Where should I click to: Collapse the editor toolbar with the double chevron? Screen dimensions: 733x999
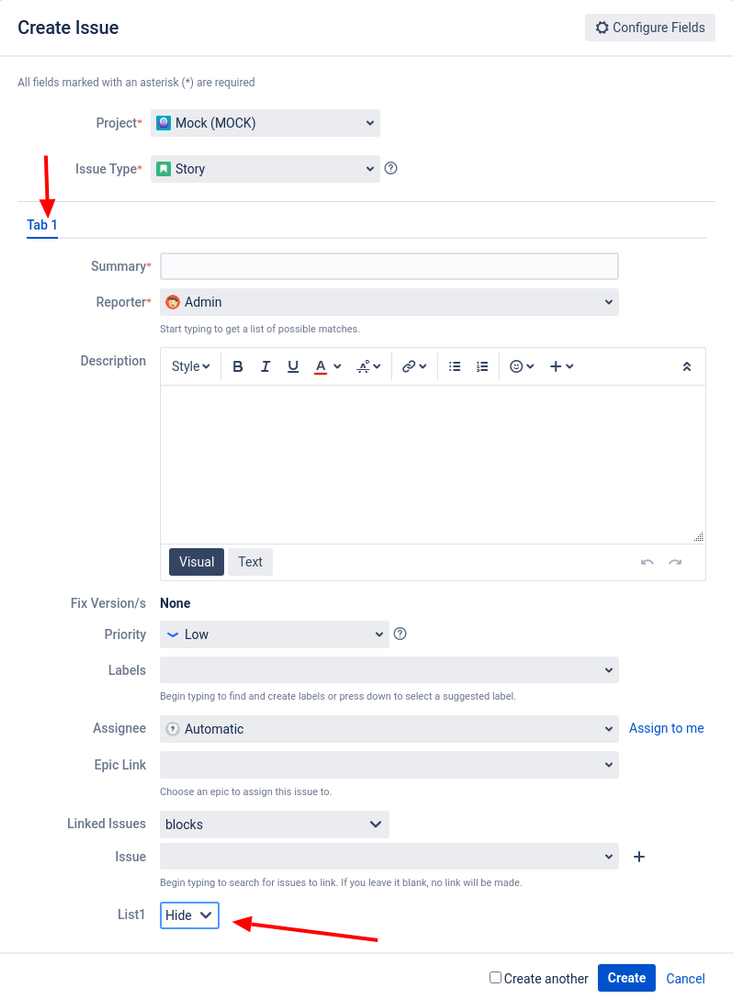coord(686,366)
